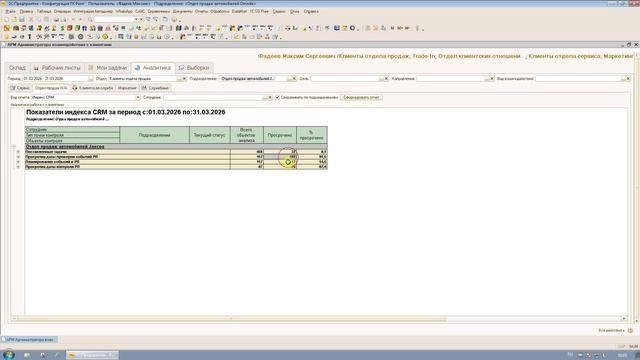640x360 pixels.
Task: Click the Open file toolbar icon
Action: click(x=14, y=19)
